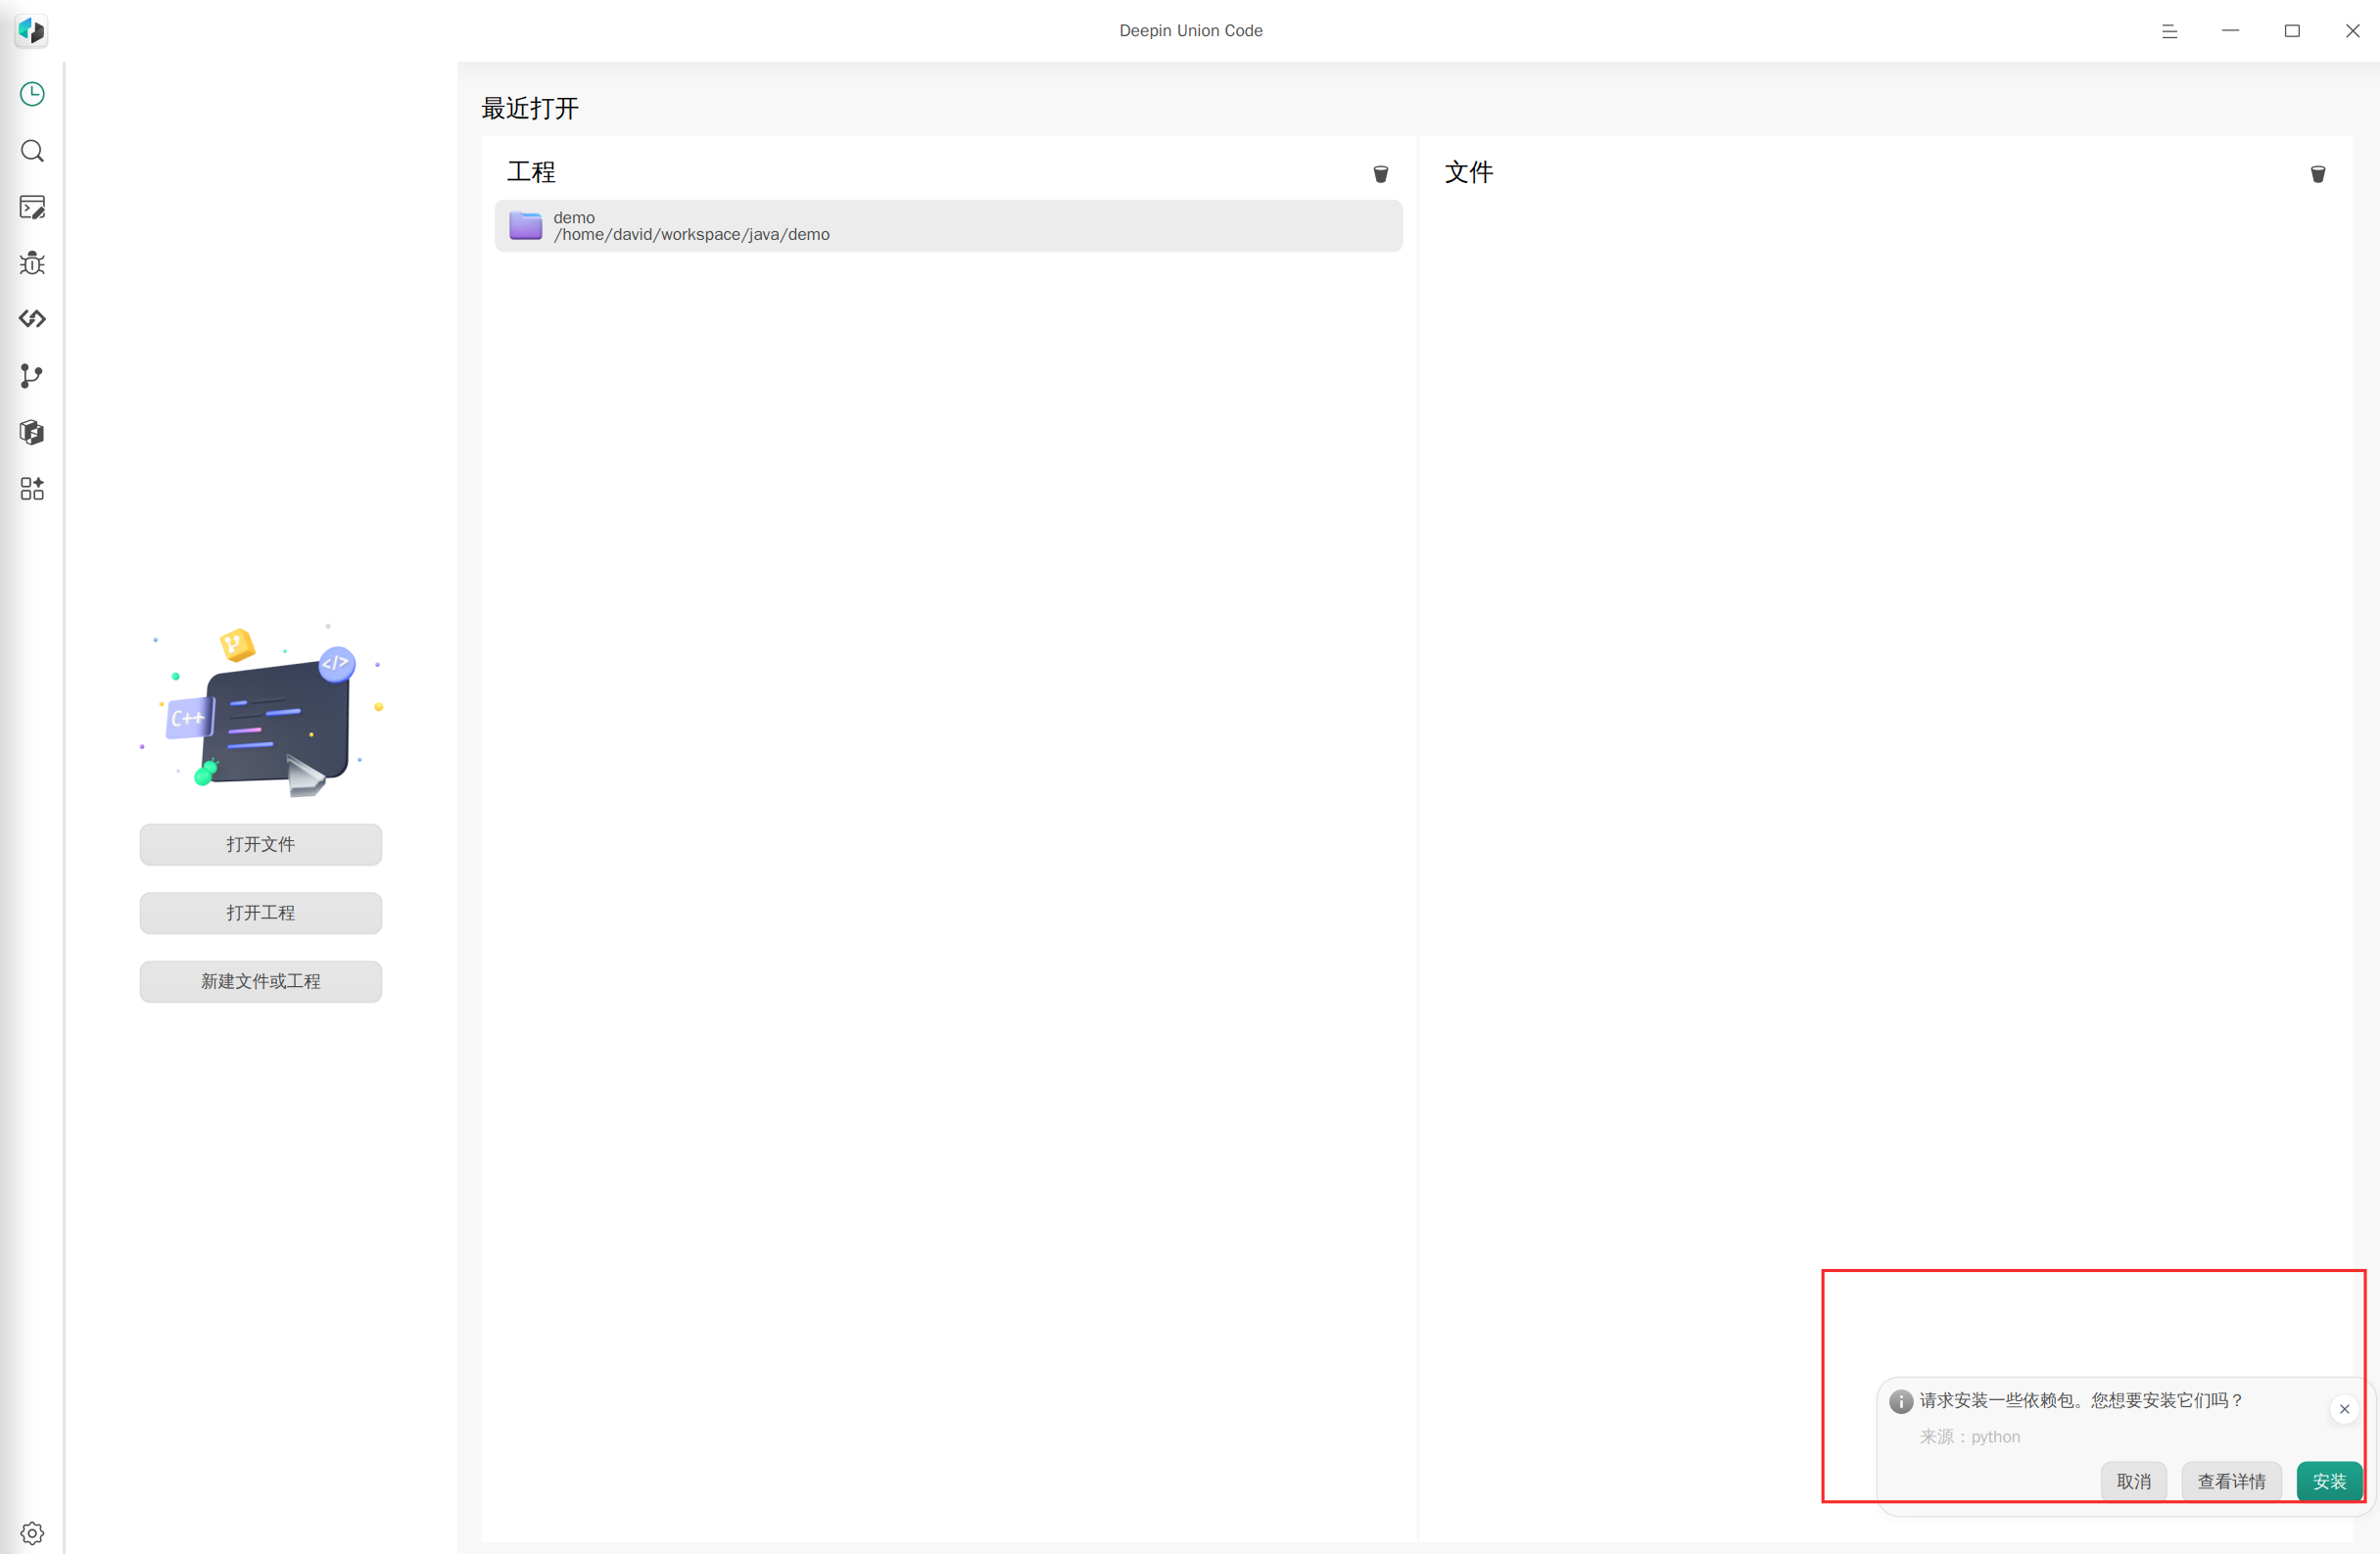Open the Search sidebar icon

pos(32,151)
